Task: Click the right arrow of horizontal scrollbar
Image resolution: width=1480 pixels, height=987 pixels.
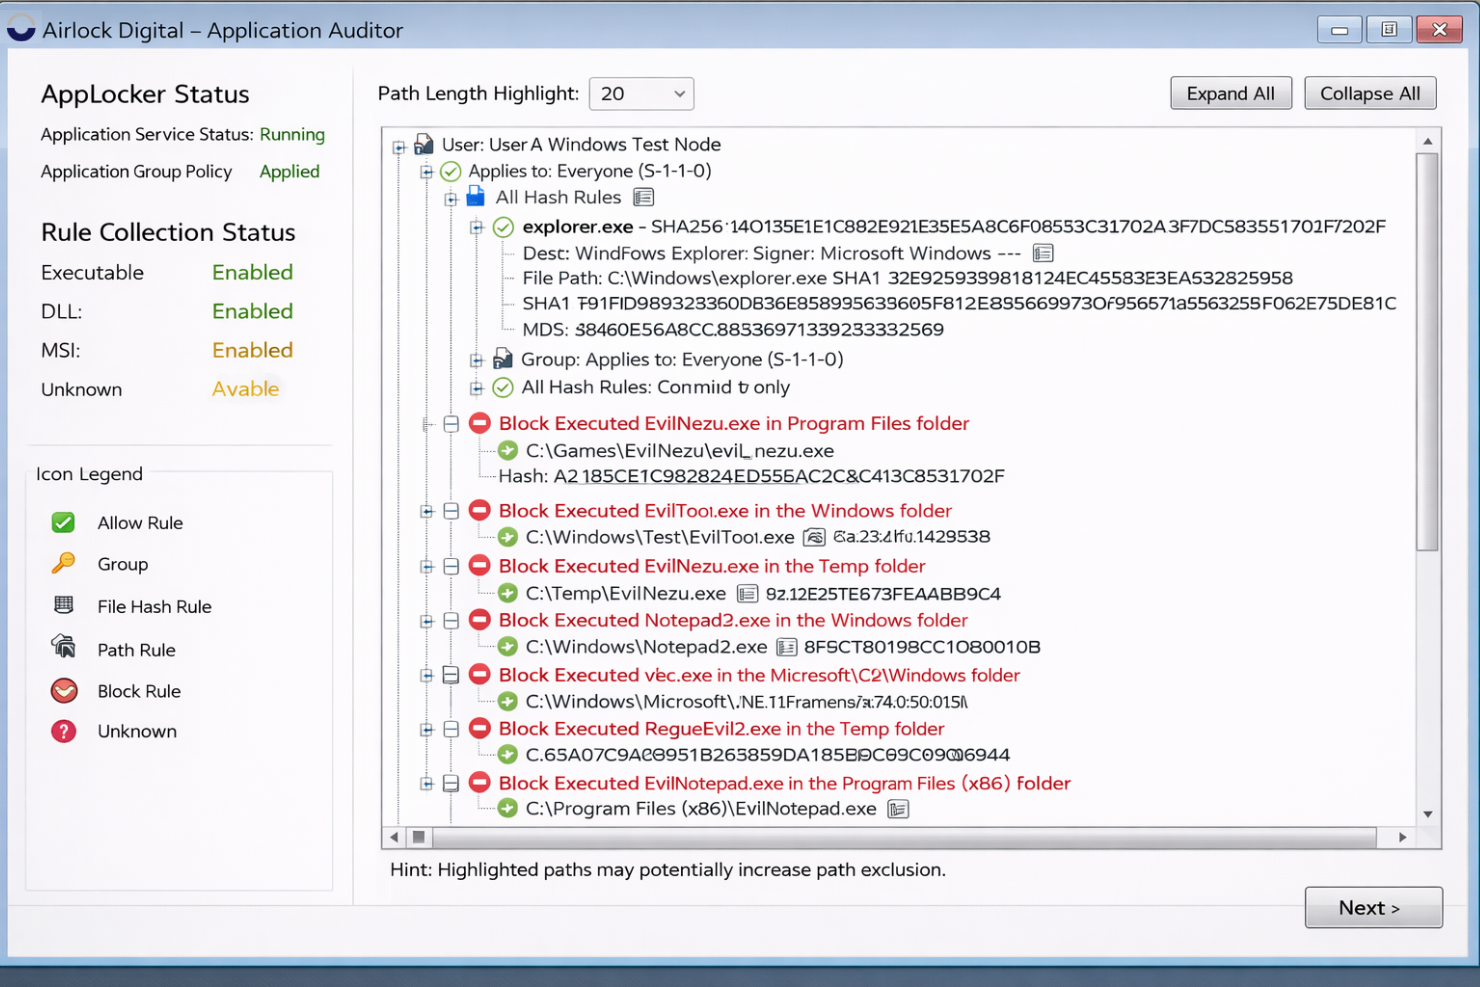Action: point(1402,837)
